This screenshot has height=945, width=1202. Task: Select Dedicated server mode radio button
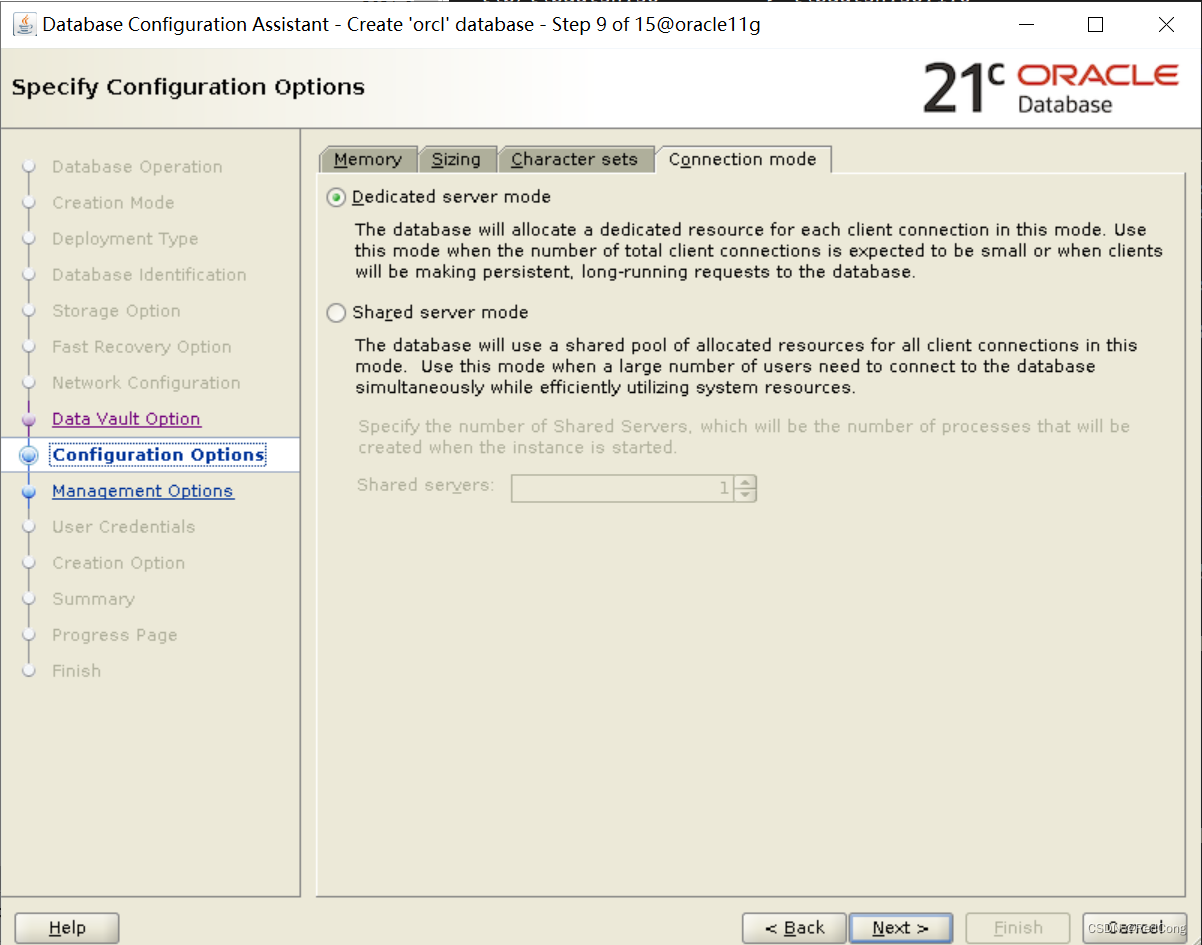(x=336, y=197)
